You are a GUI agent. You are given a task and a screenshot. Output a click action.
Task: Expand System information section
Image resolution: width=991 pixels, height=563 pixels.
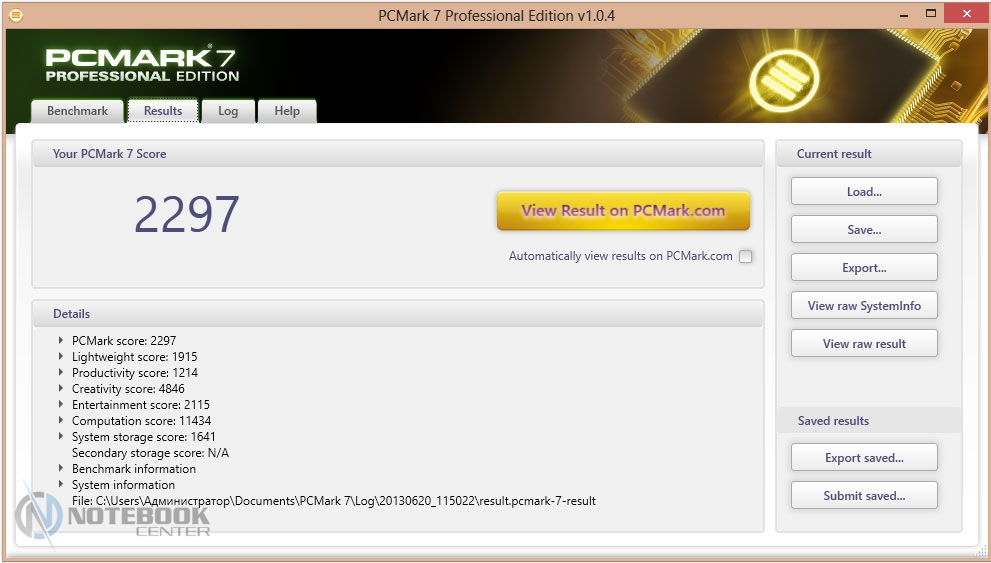coord(62,485)
